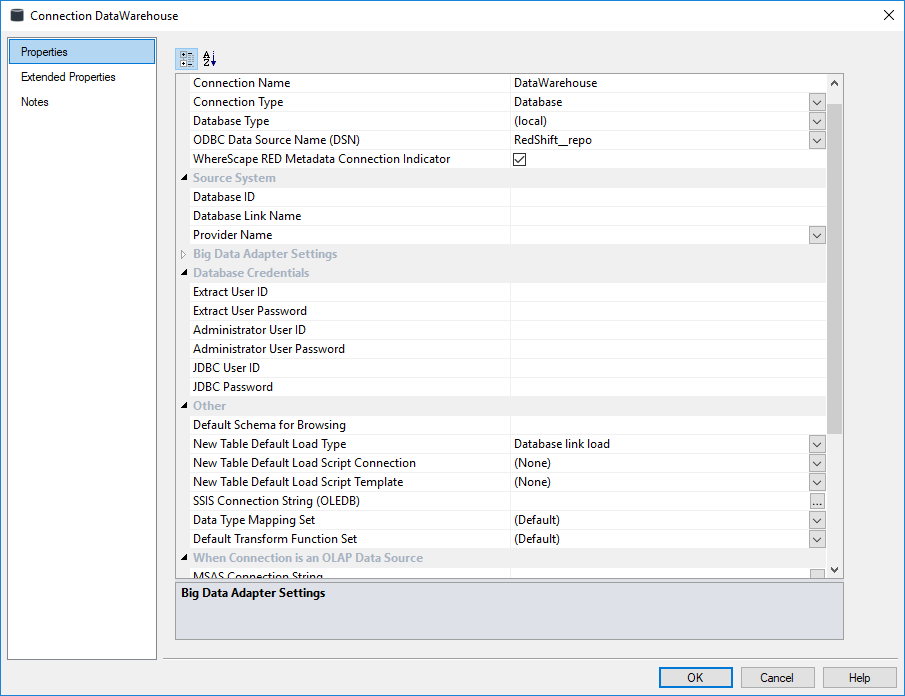Select the Properties page
The image size is (905, 696).
click(82, 52)
